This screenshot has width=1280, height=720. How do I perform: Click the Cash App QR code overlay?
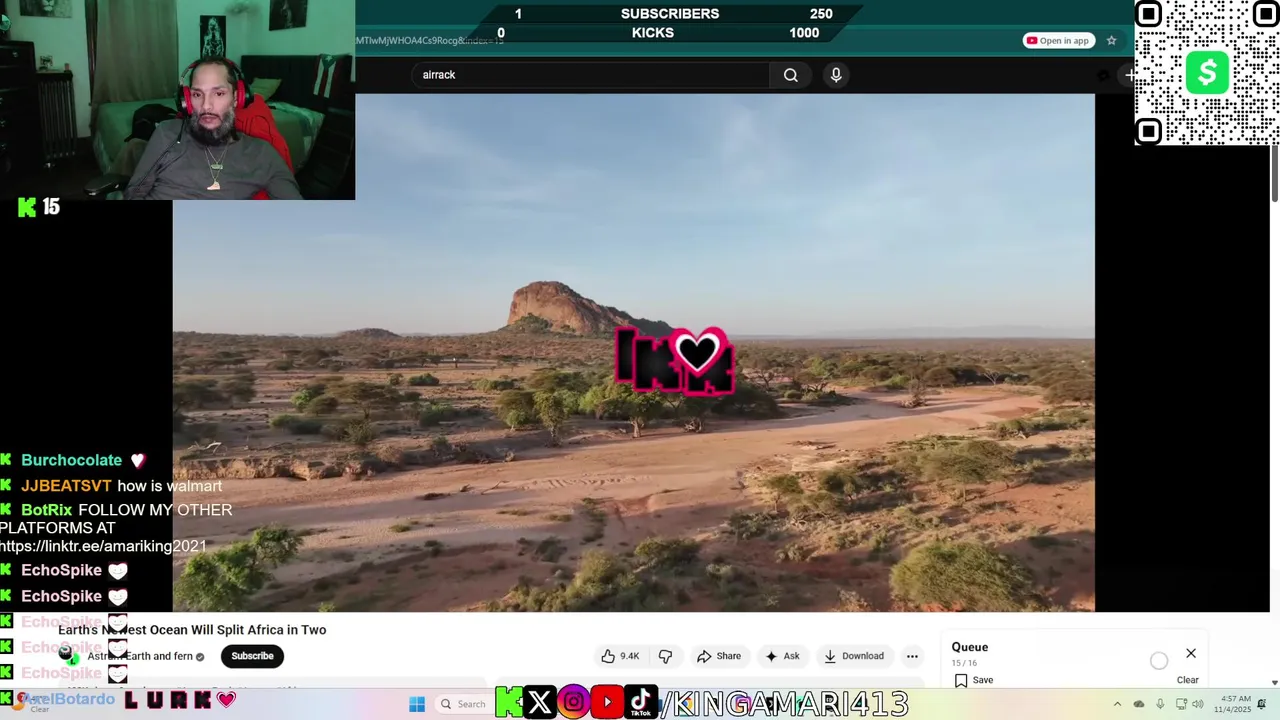click(1207, 73)
